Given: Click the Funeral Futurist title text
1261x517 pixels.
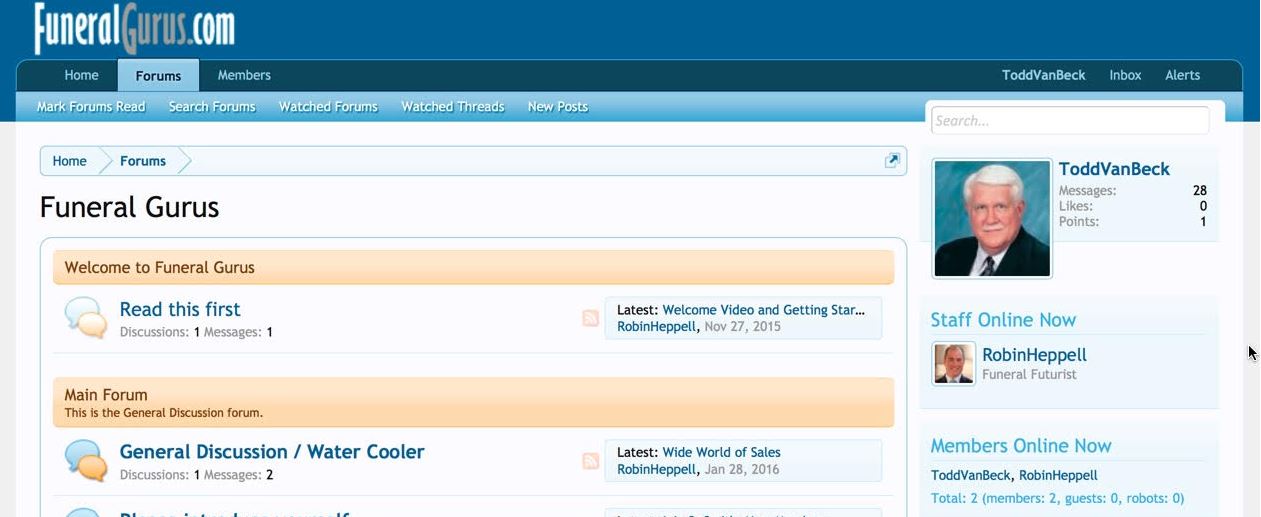Looking at the screenshot, I should [x=1029, y=374].
